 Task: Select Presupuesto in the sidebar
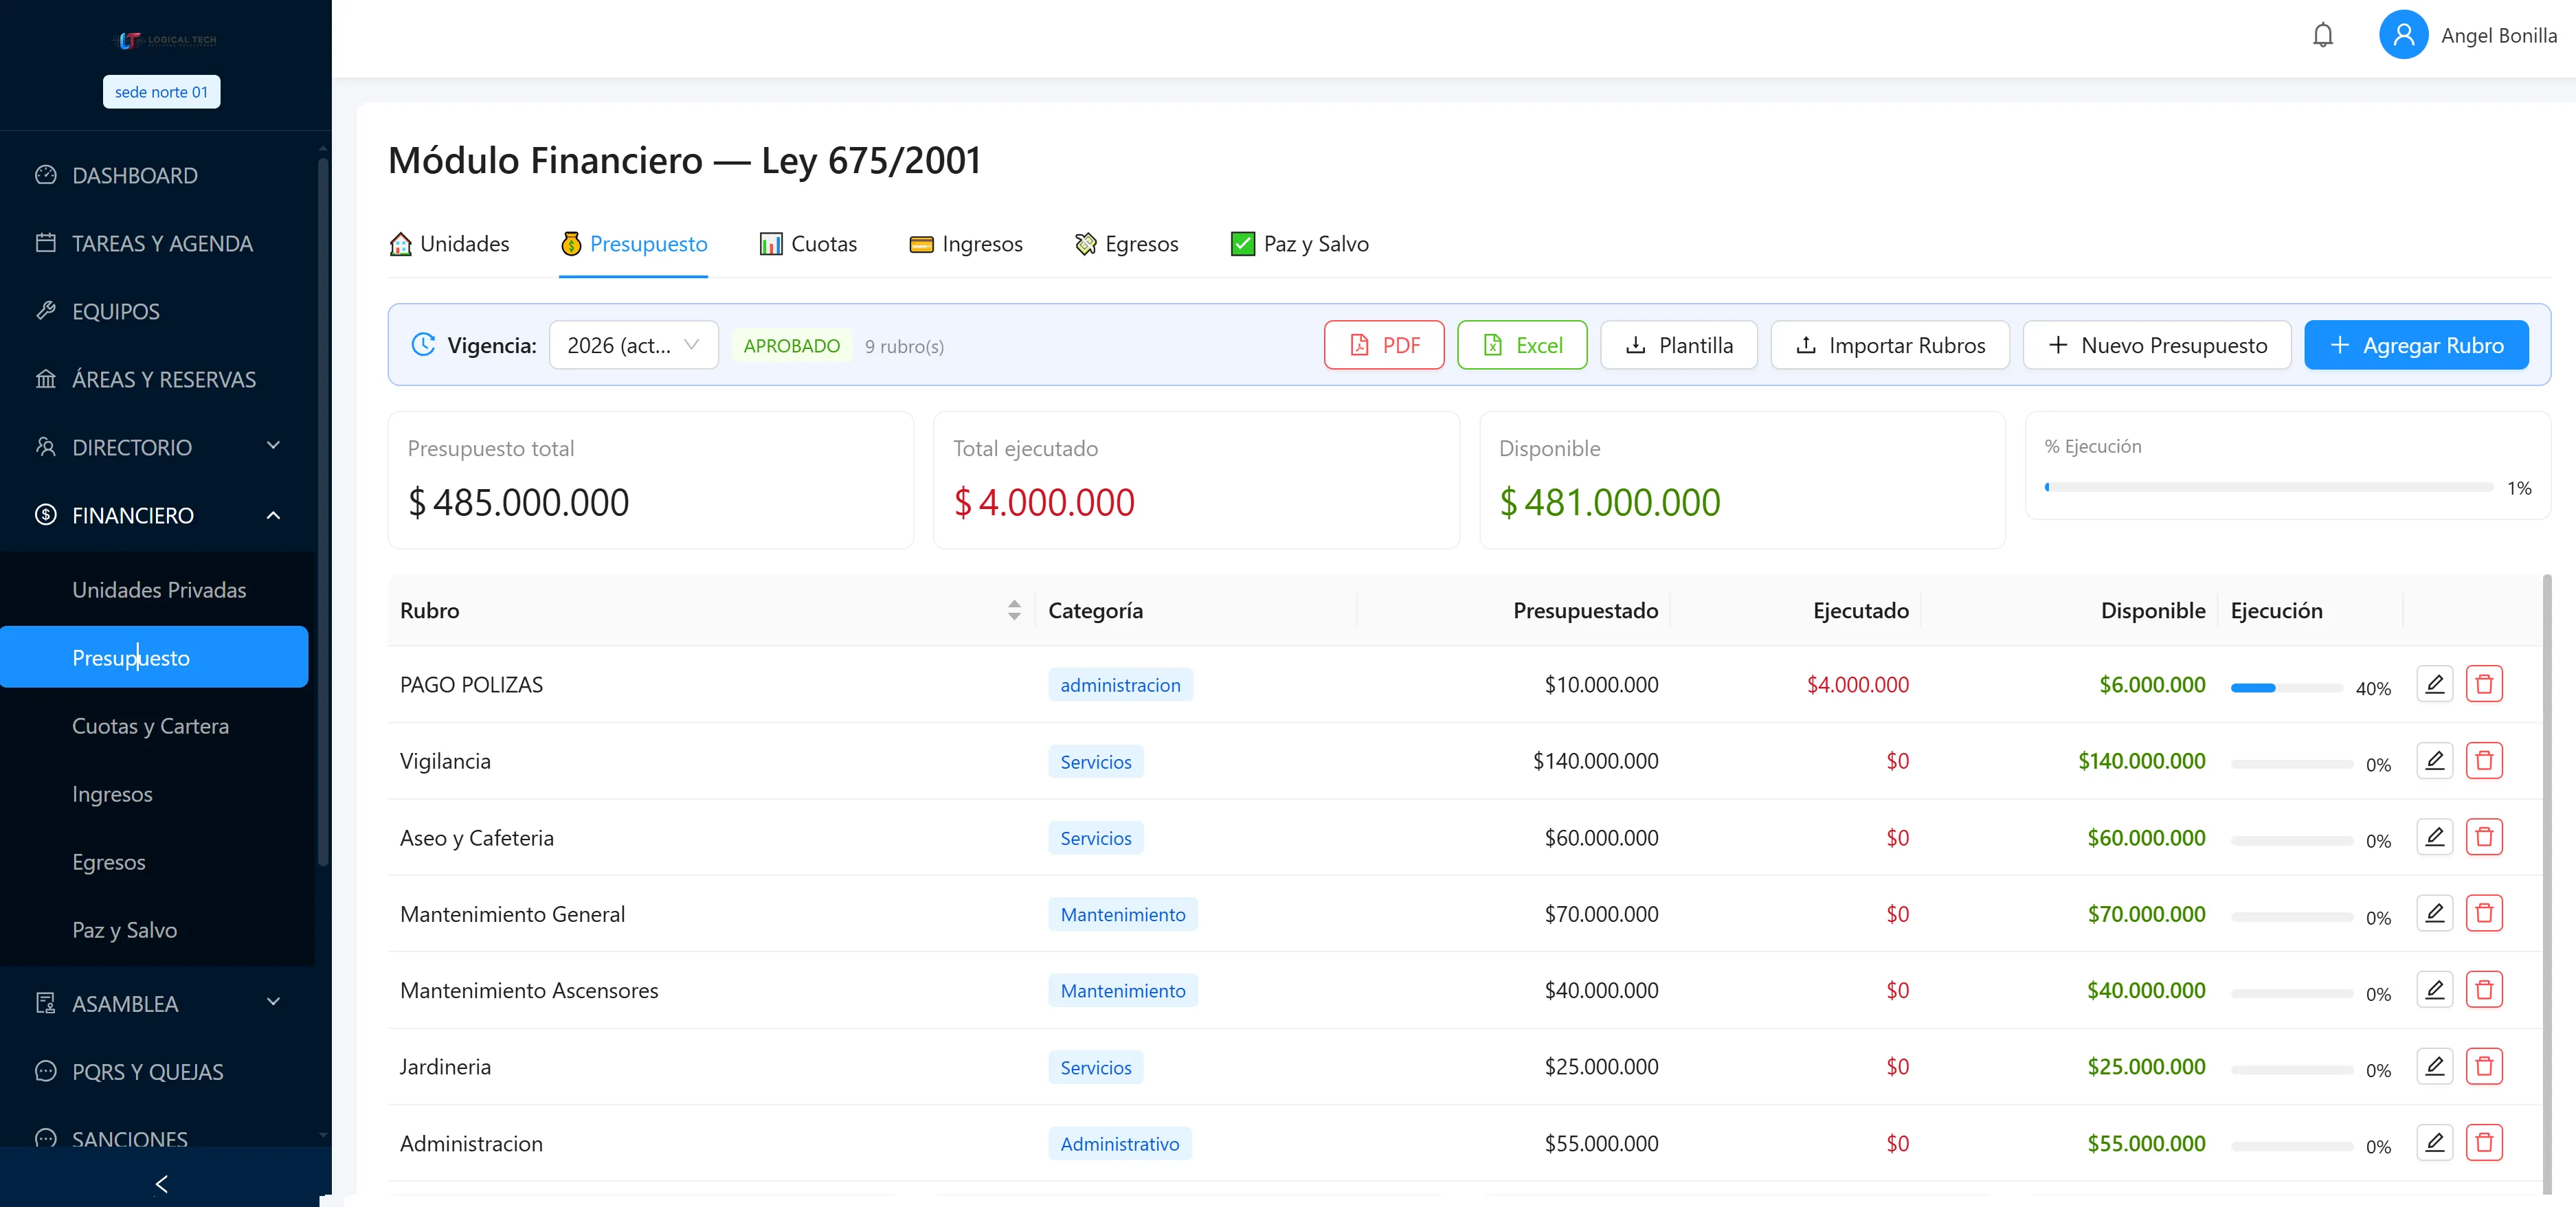154,657
